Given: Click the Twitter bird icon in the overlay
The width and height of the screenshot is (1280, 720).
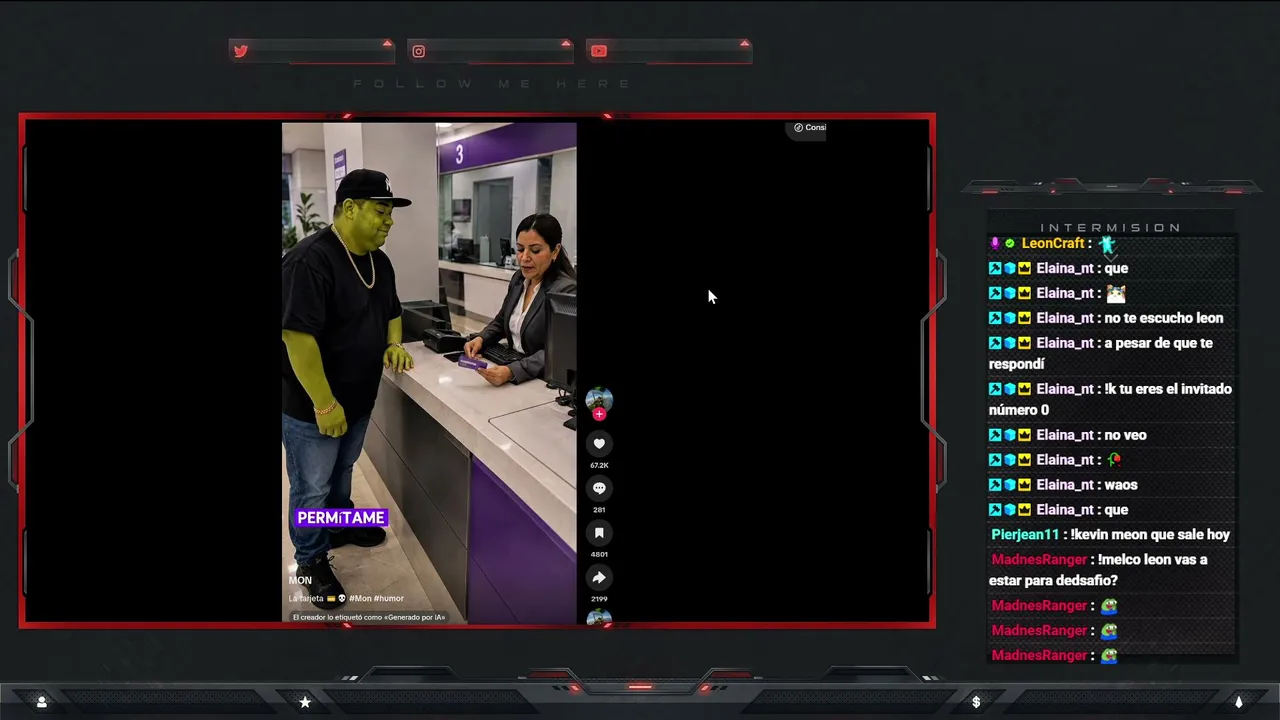Looking at the screenshot, I should (x=241, y=51).
